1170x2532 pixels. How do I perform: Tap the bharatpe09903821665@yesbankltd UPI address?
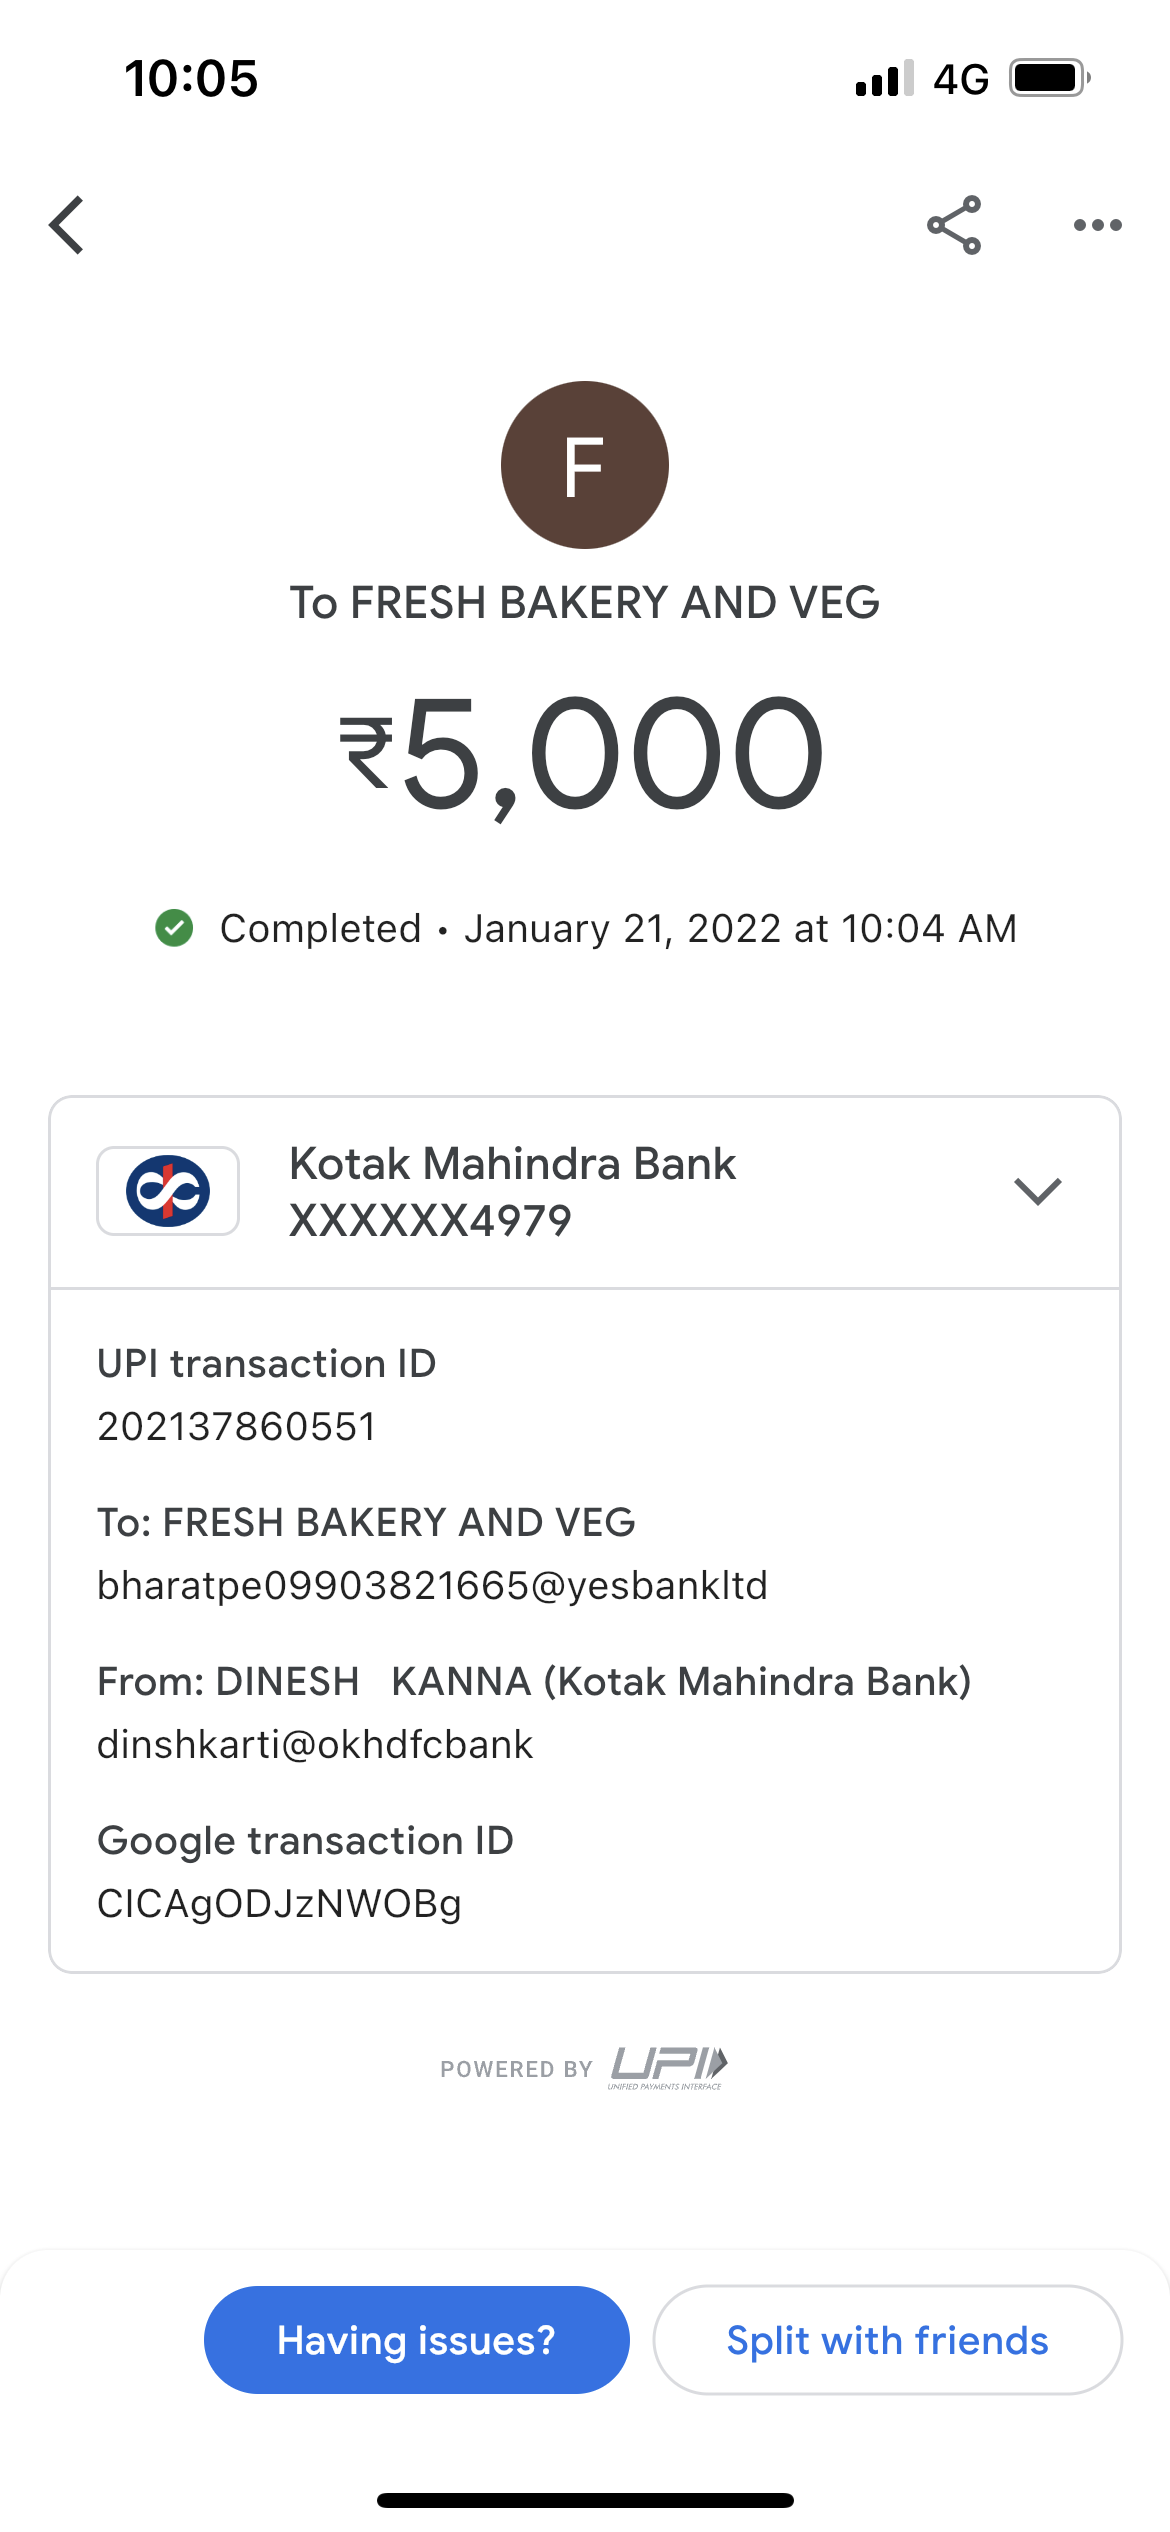432,1586
